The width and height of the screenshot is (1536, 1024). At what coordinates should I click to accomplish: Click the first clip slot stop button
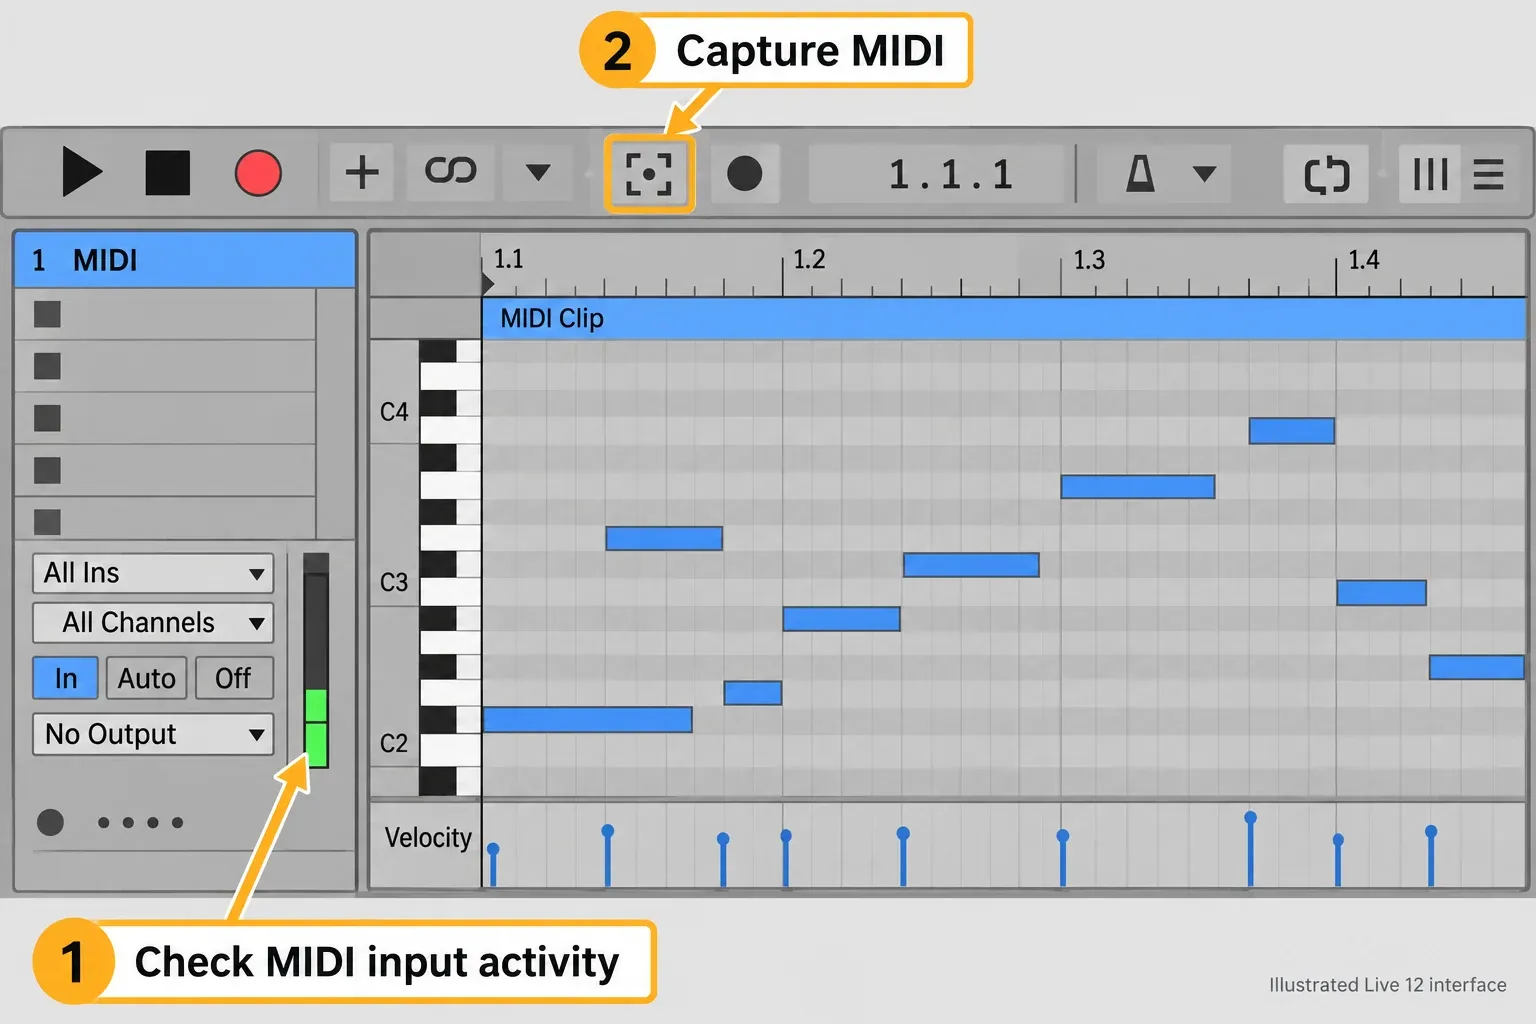click(47, 314)
